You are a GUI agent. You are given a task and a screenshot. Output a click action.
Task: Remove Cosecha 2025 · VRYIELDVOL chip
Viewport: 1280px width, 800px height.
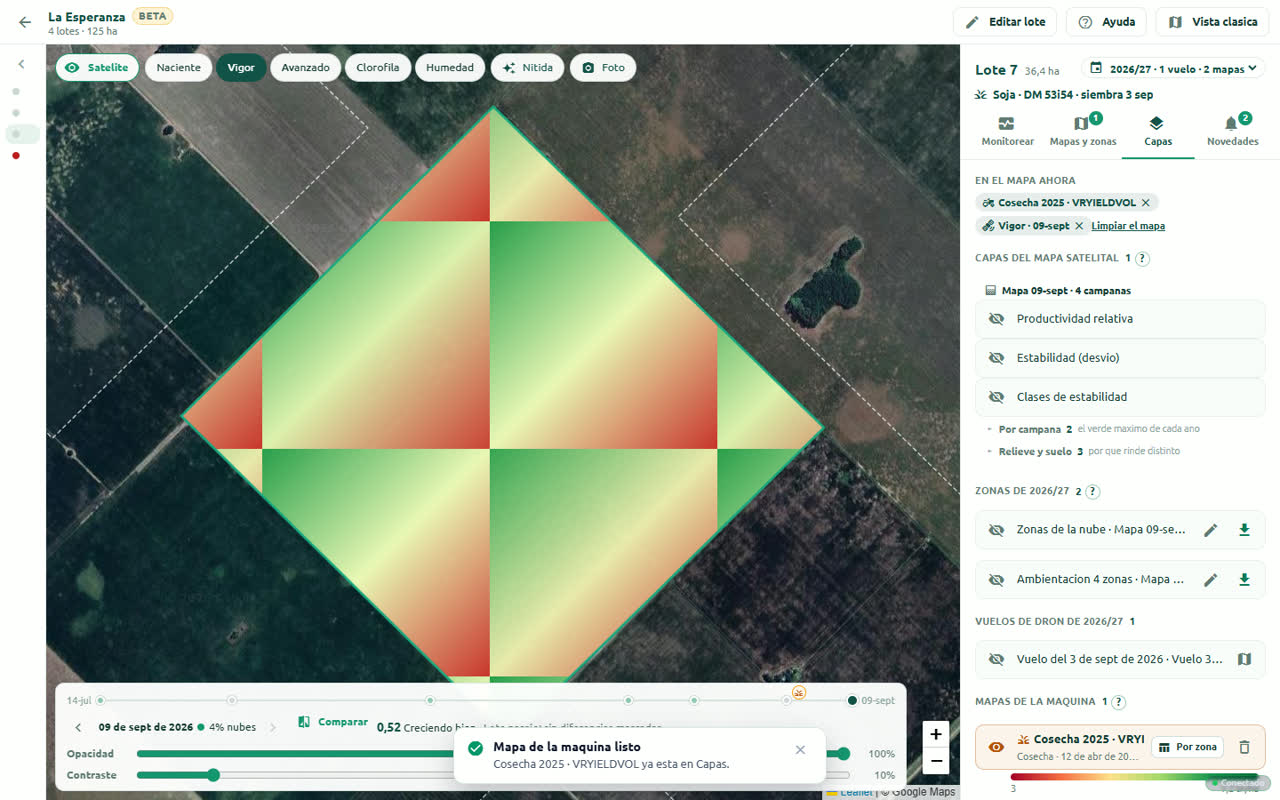pos(1146,202)
